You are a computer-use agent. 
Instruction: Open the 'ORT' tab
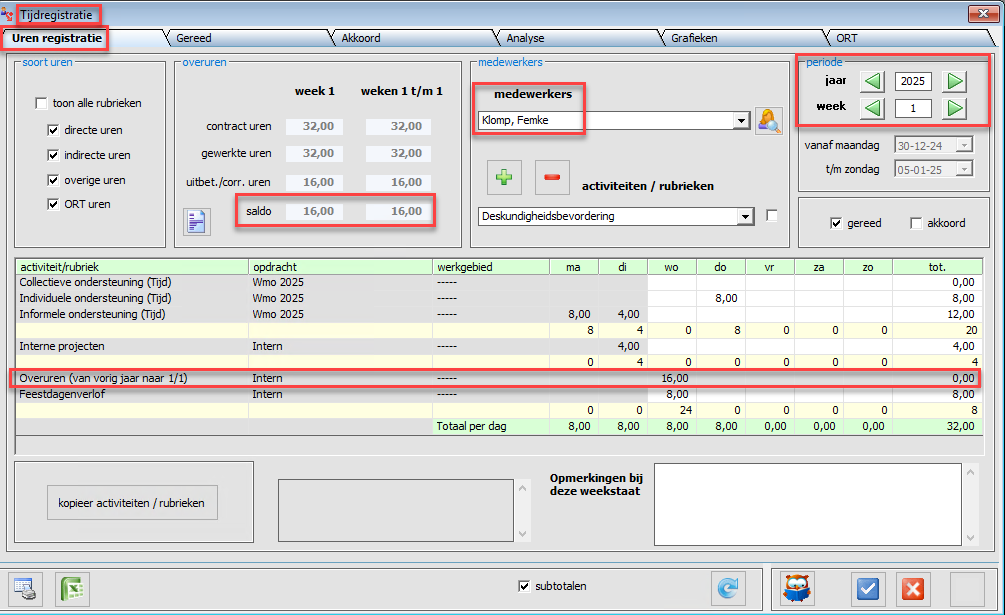tap(847, 38)
